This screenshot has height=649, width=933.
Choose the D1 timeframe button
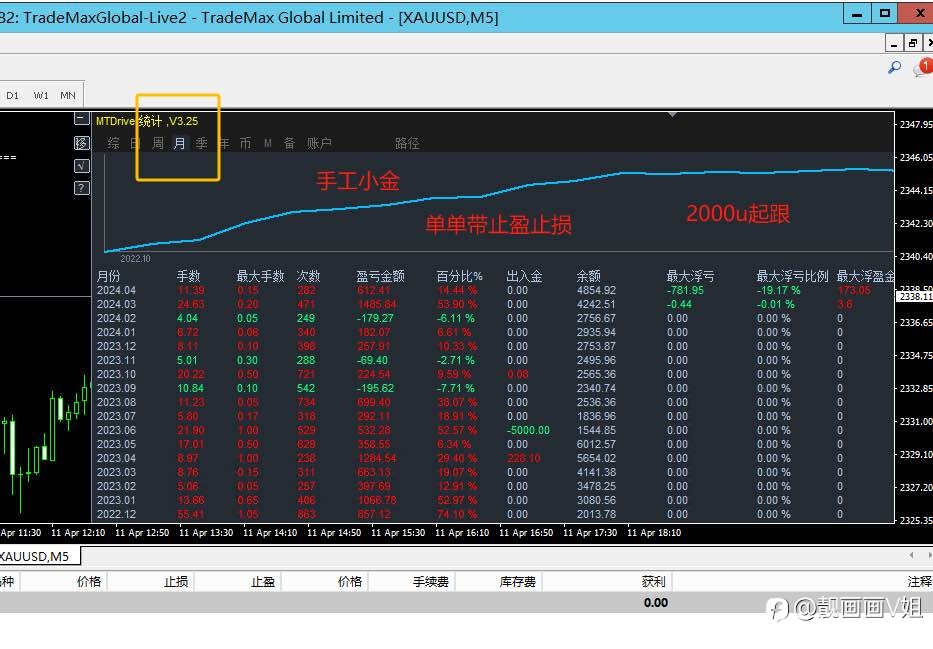tap(12, 95)
